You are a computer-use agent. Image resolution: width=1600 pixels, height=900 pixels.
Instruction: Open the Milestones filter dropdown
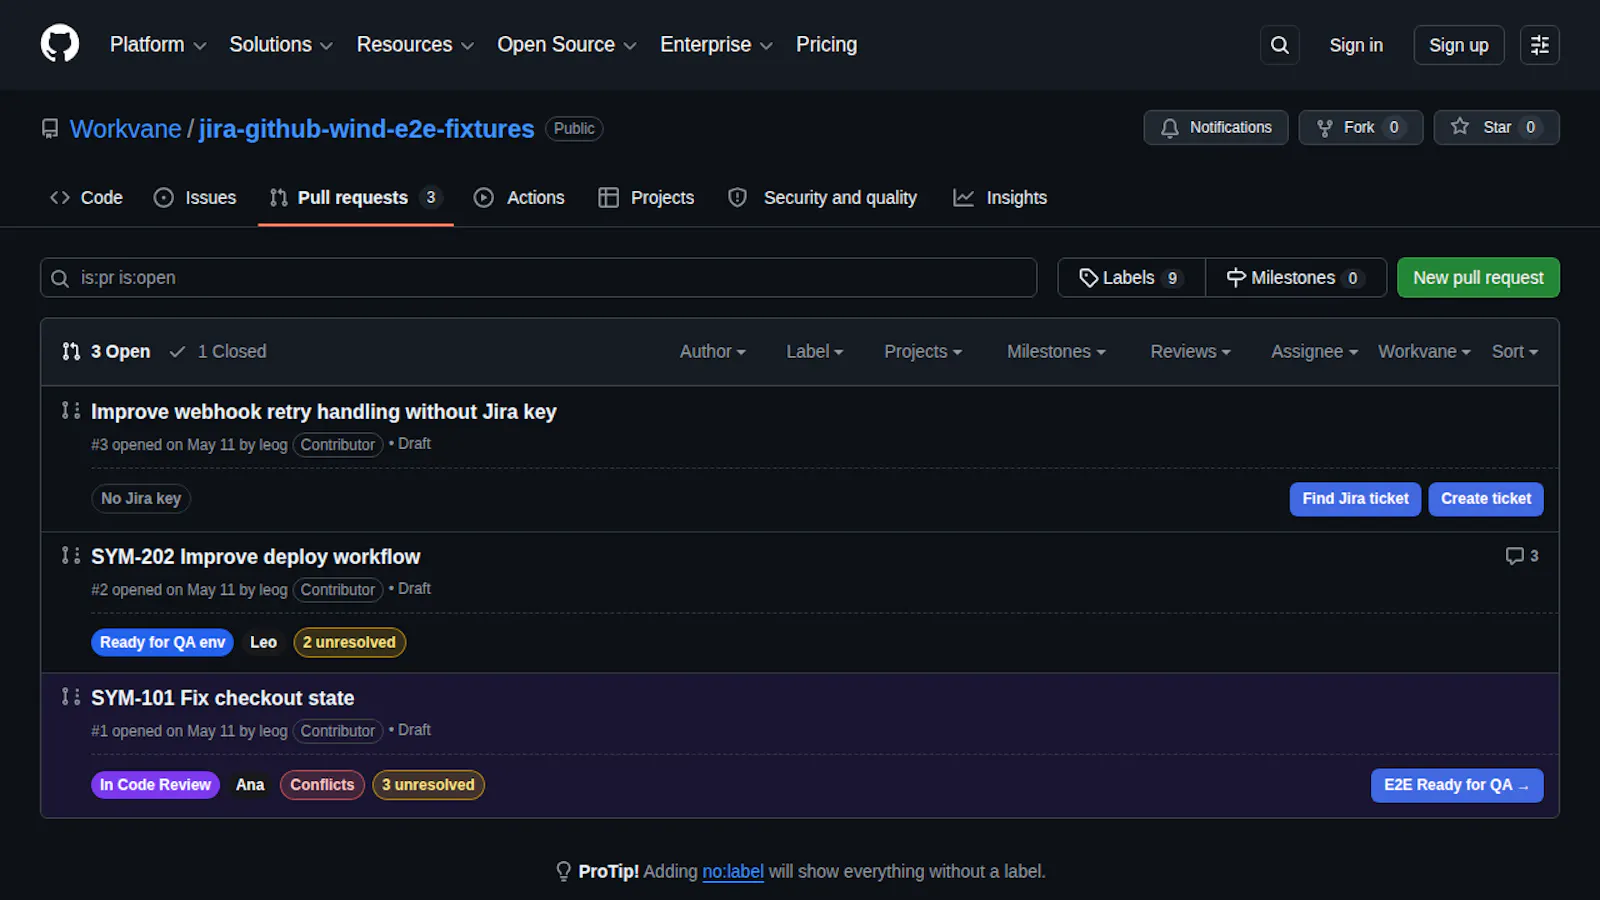pyautogui.click(x=1056, y=352)
